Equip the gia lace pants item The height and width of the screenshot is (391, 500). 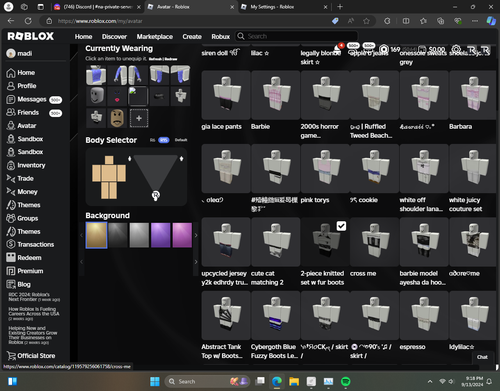(226, 95)
